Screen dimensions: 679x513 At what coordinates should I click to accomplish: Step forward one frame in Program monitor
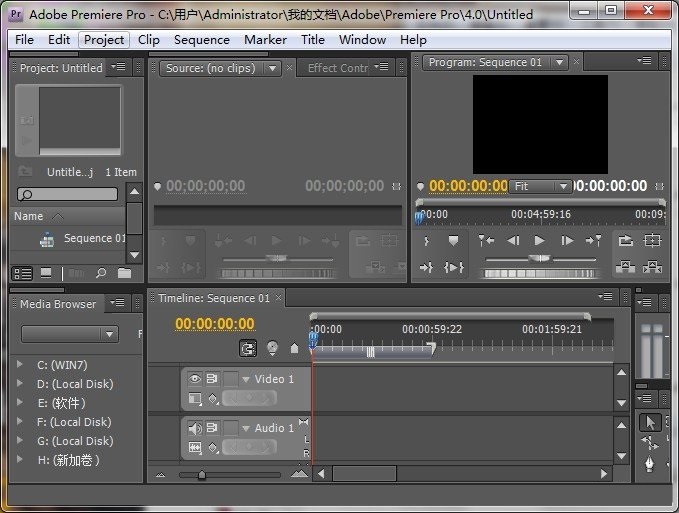tap(567, 241)
